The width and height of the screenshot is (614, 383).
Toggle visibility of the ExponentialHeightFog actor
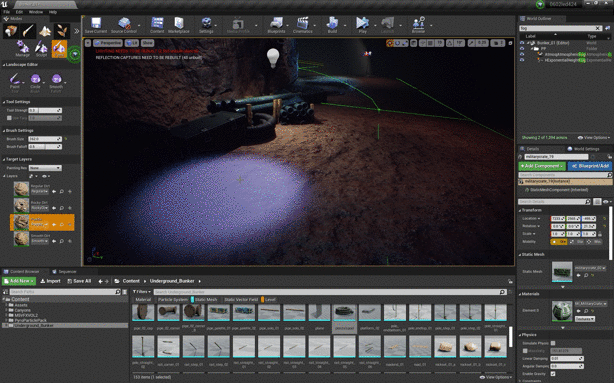tap(522, 60)
